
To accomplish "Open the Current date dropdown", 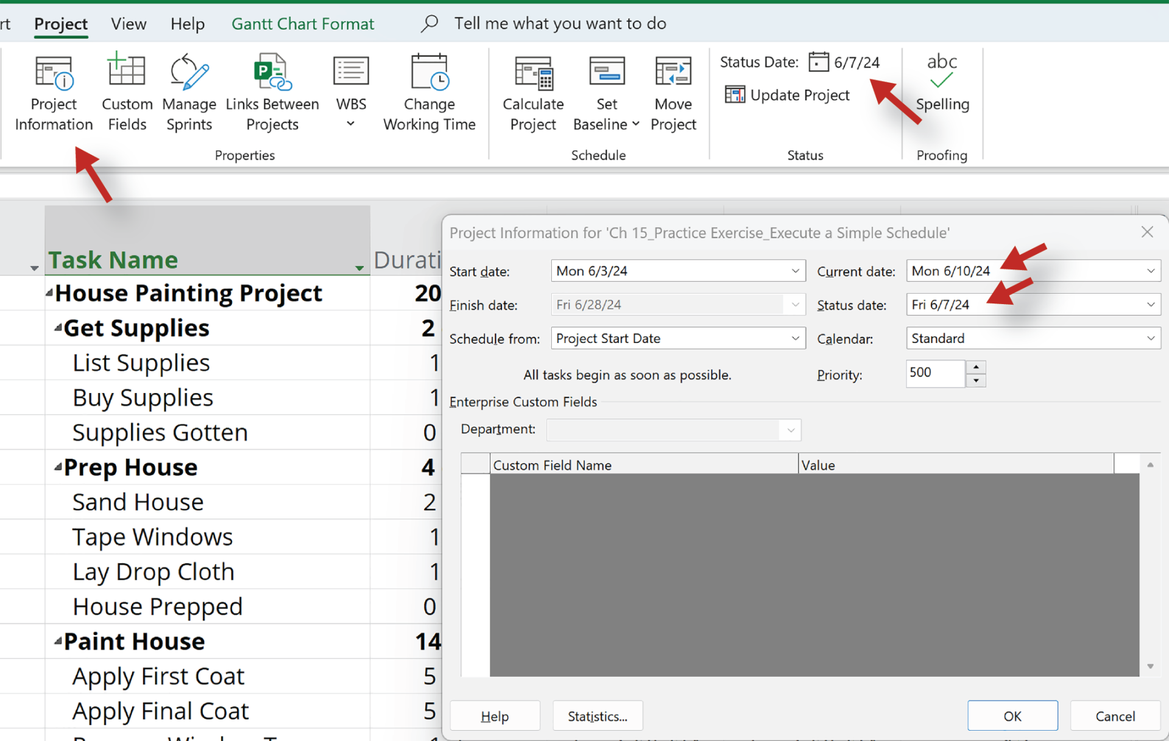I will click(x=1150, y=271).
